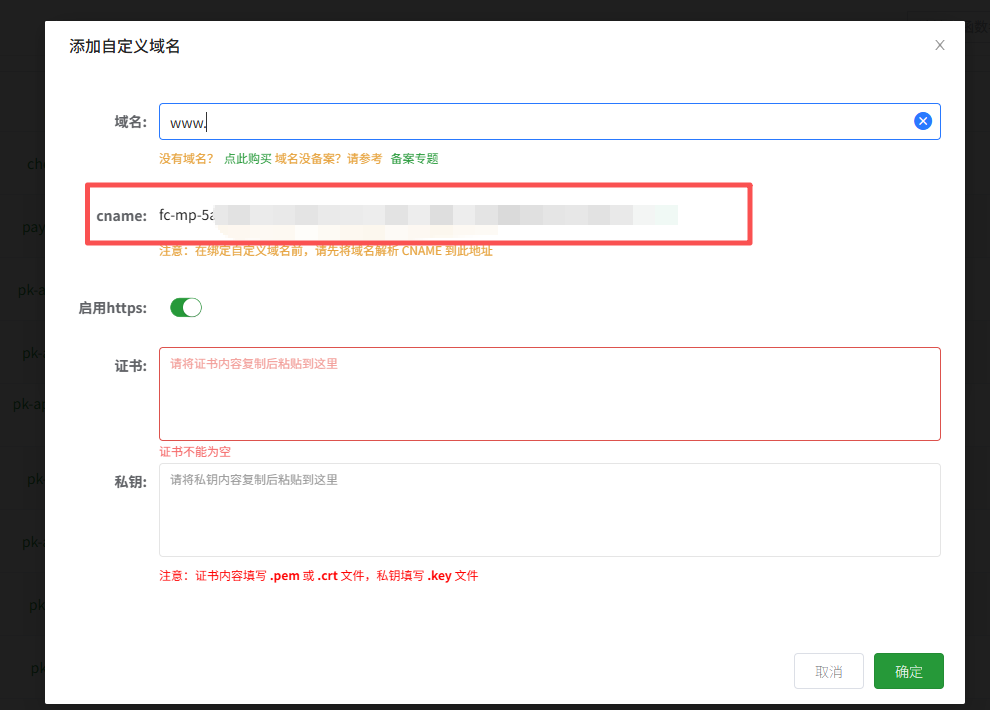Close the 添加自定义域名 dialog with X
Image resolution: width=990 pixels, height=710 pixels.
pyautogui.click(x=939, y=45)
